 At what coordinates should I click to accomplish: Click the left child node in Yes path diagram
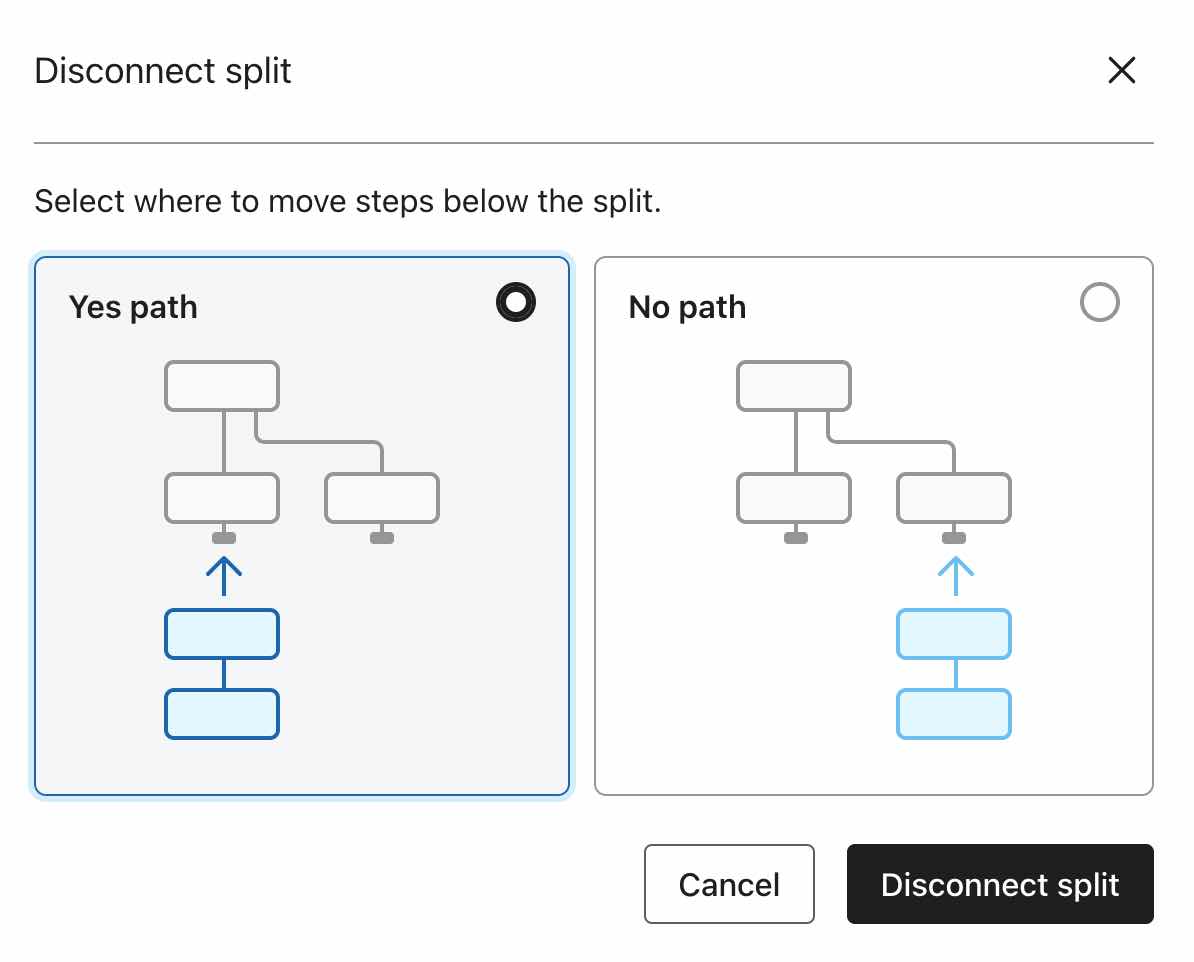tap(222, 499)
